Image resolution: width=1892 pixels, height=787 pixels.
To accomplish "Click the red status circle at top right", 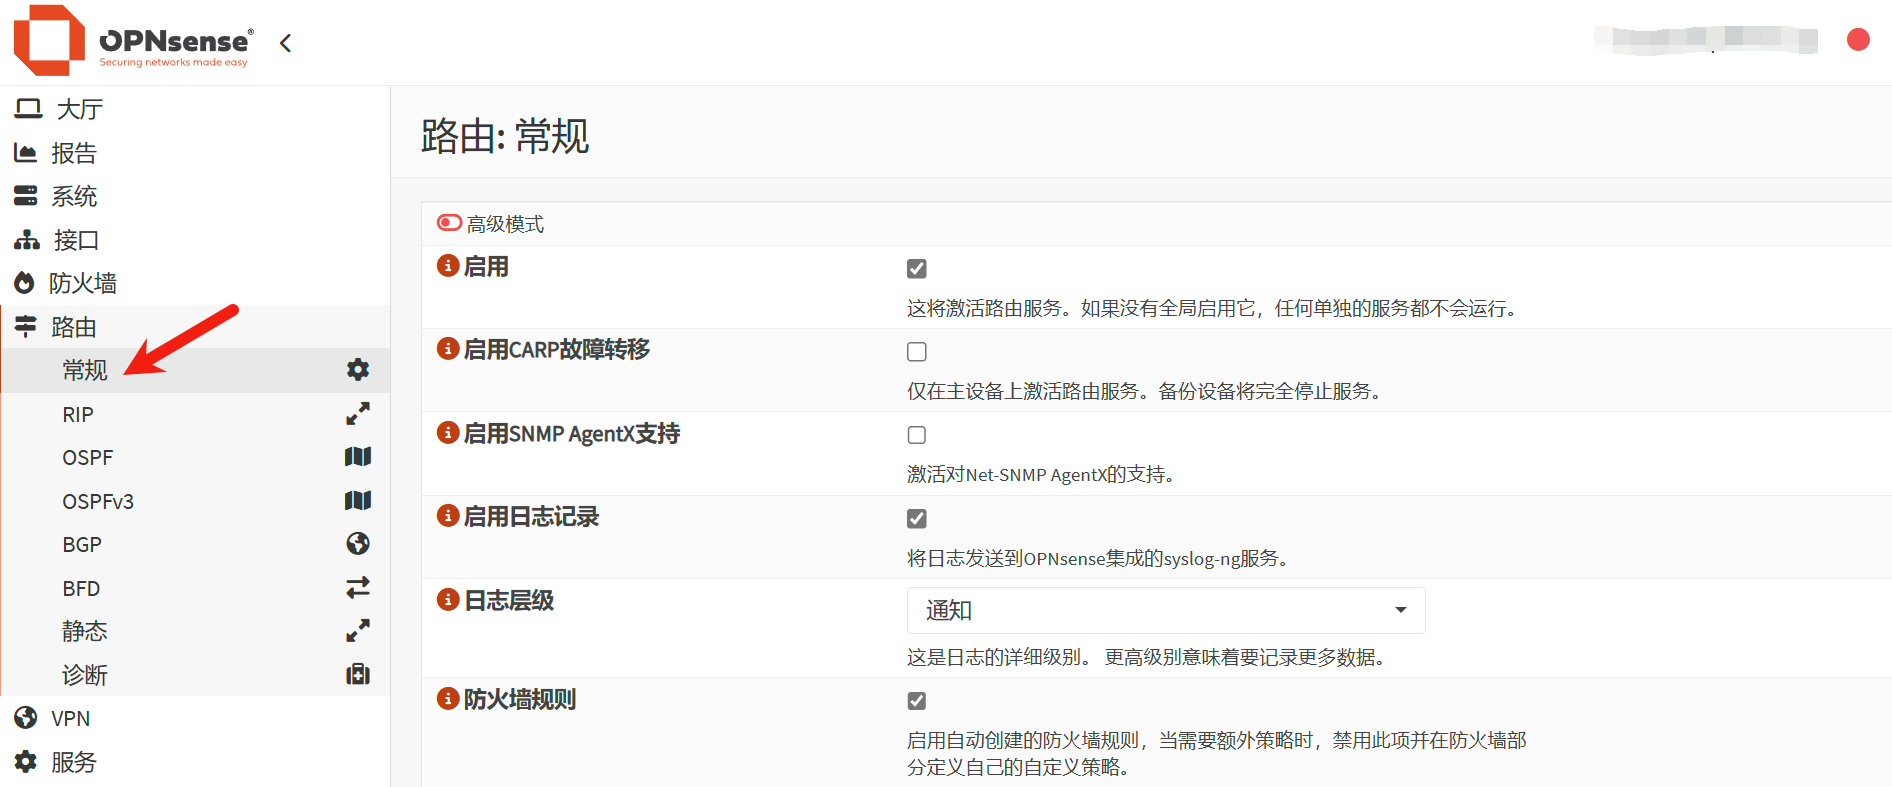I will (x=1858, y=40).
